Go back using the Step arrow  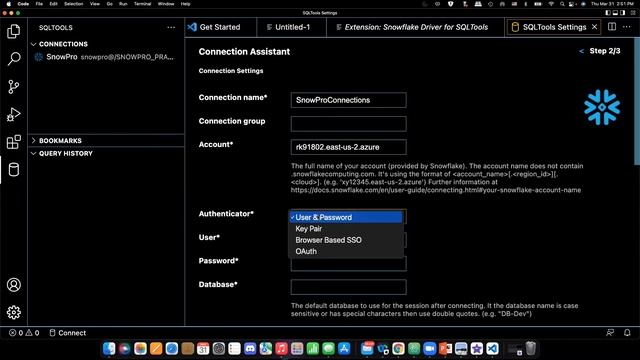tap(581, 51)
